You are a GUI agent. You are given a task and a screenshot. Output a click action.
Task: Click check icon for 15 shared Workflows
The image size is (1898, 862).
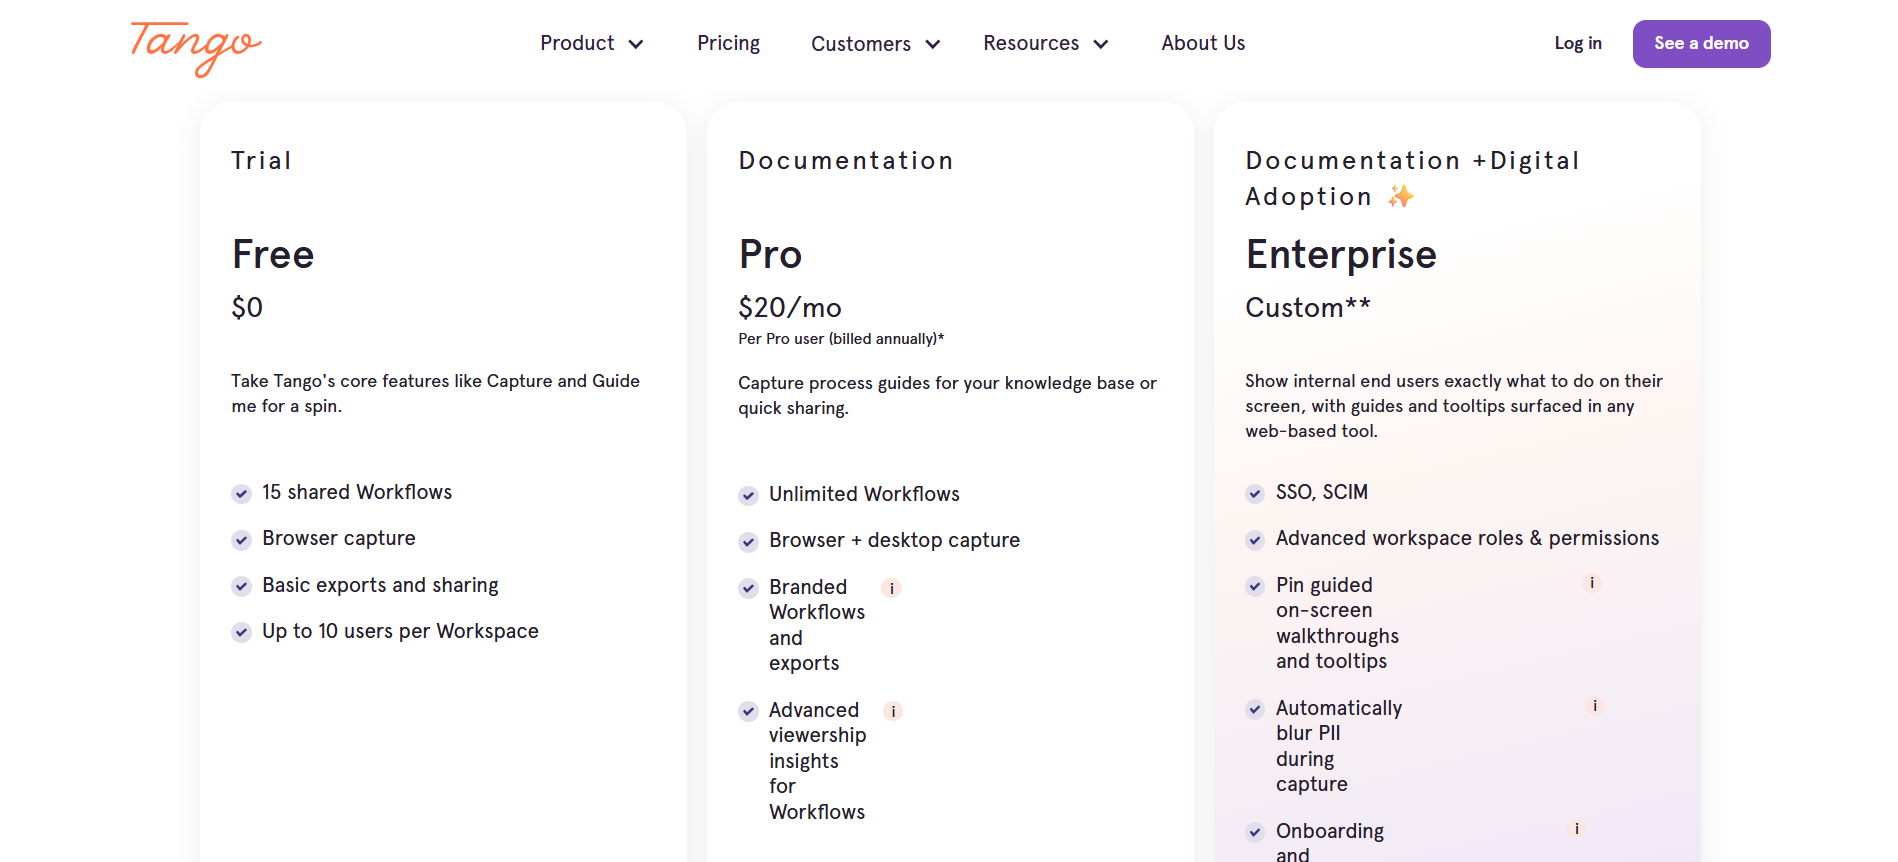click(241, 493)
